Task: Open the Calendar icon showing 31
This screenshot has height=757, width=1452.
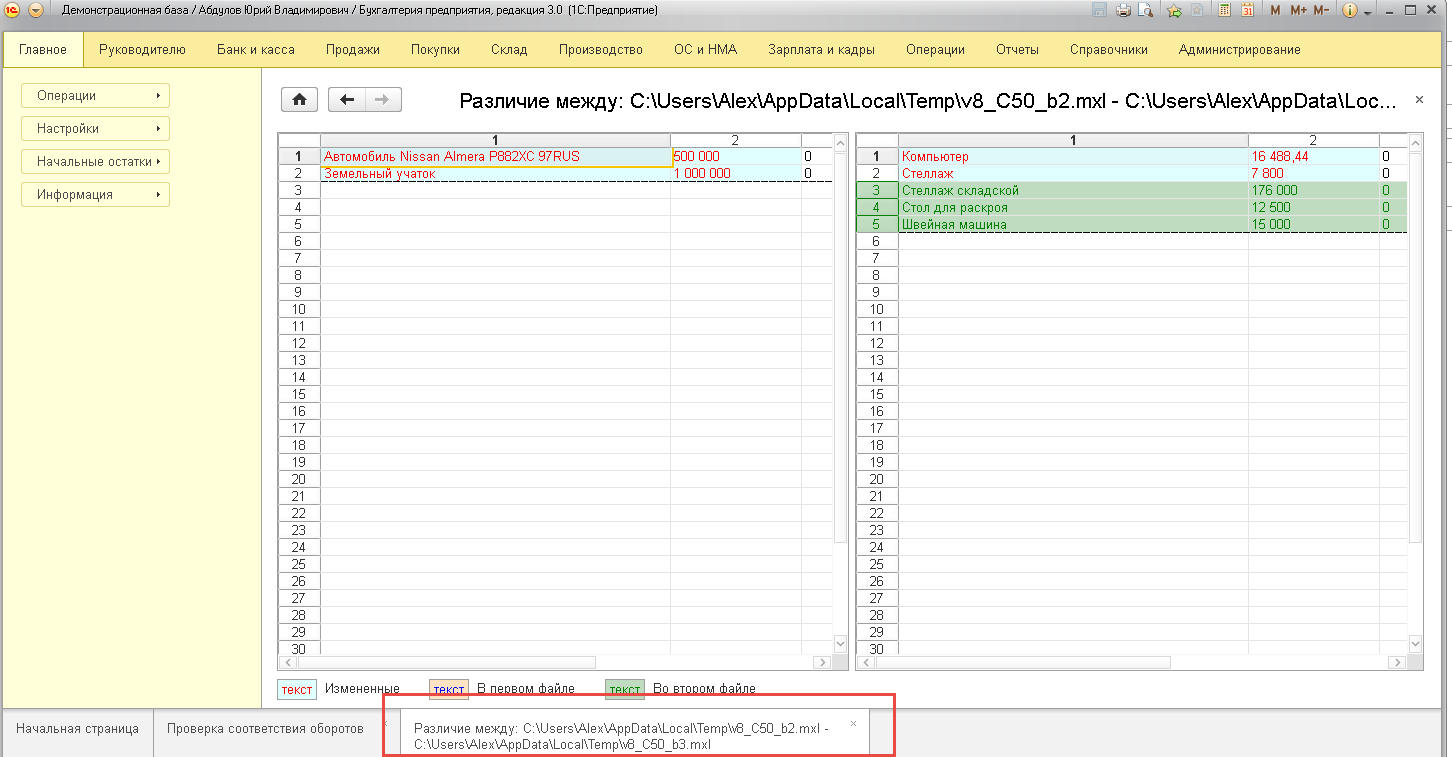Action: 1247,10
